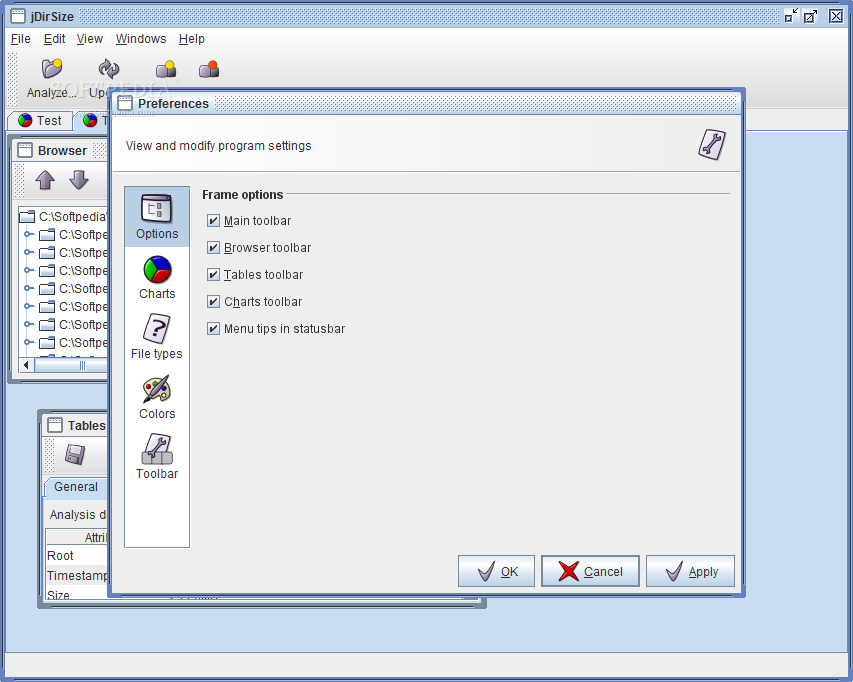This screenshot has height=682, width=853.
Task: Switch to the Test tab
Action: [40, 120]
